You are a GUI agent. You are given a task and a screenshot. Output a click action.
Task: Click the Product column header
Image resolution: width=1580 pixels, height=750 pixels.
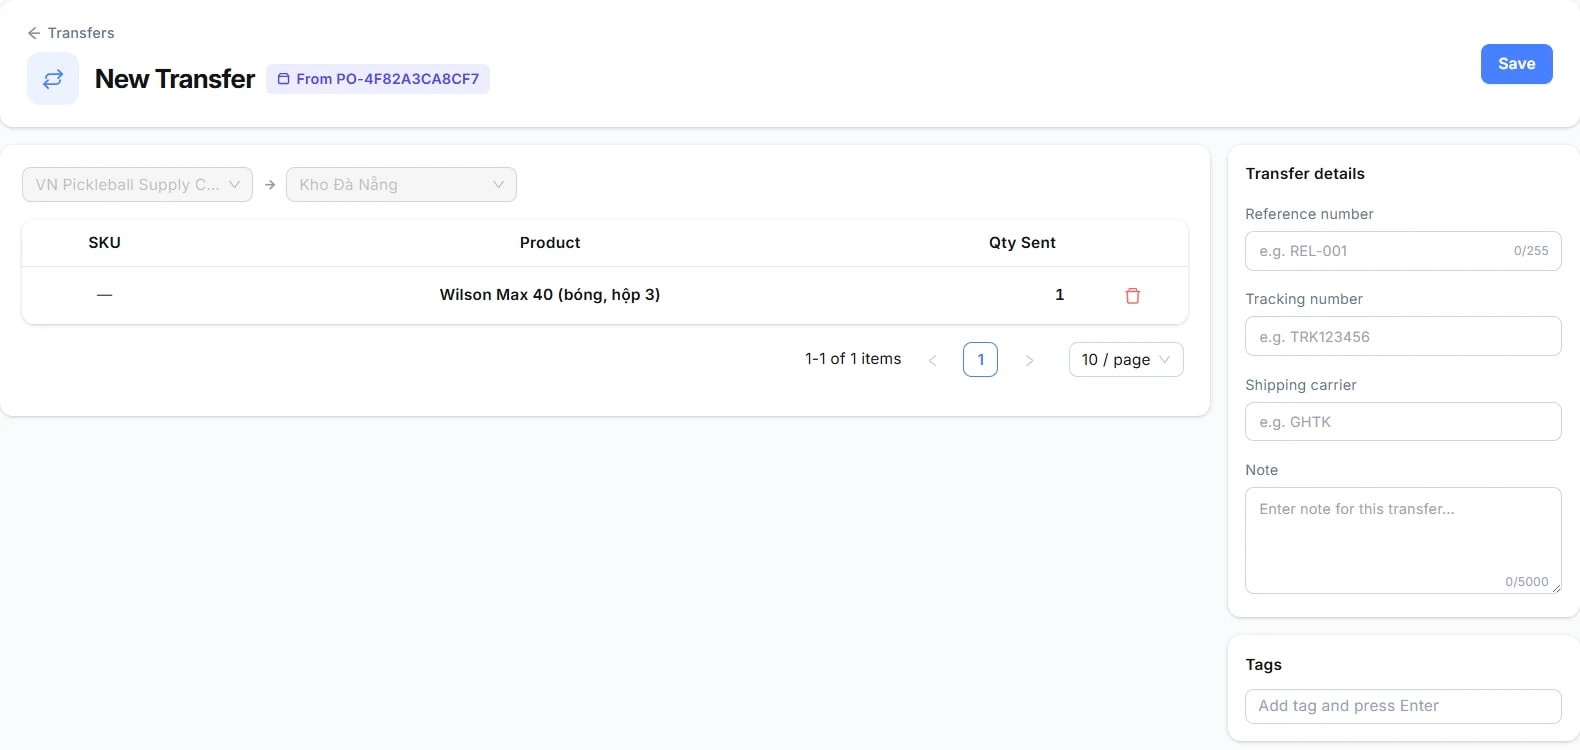[550, 243]
